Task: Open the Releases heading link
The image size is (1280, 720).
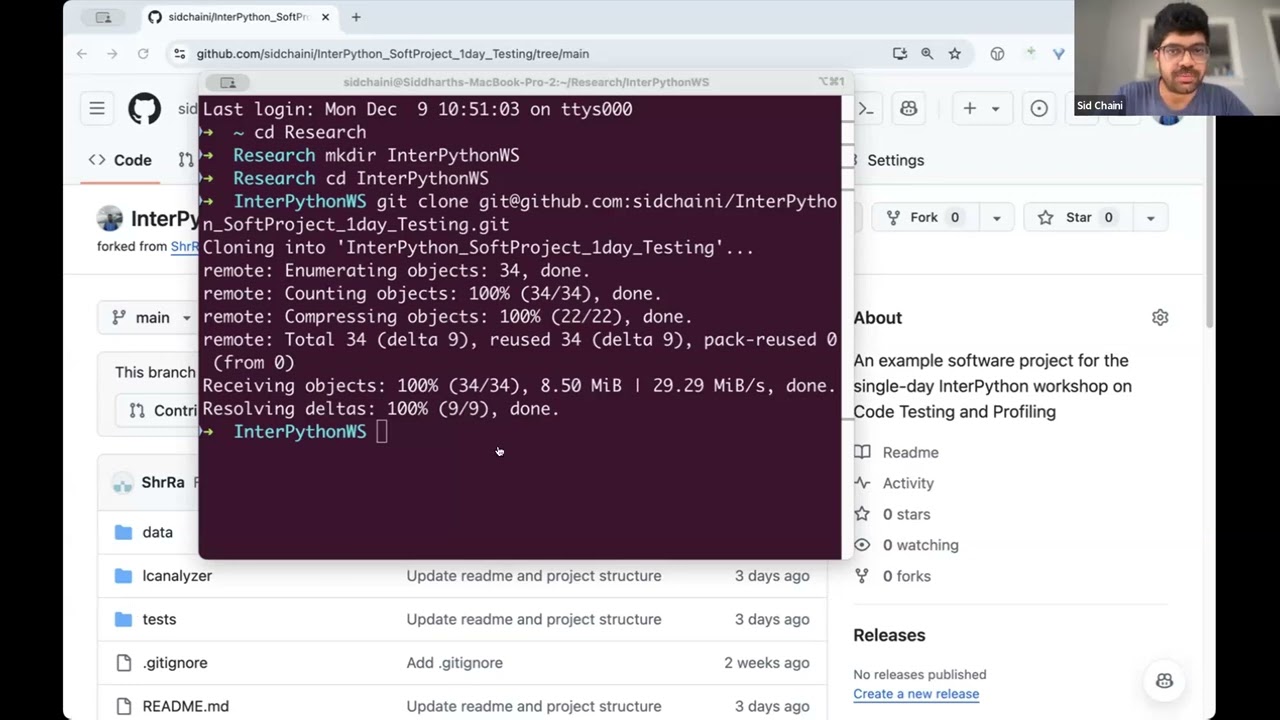Action: [x=889, y=635]
